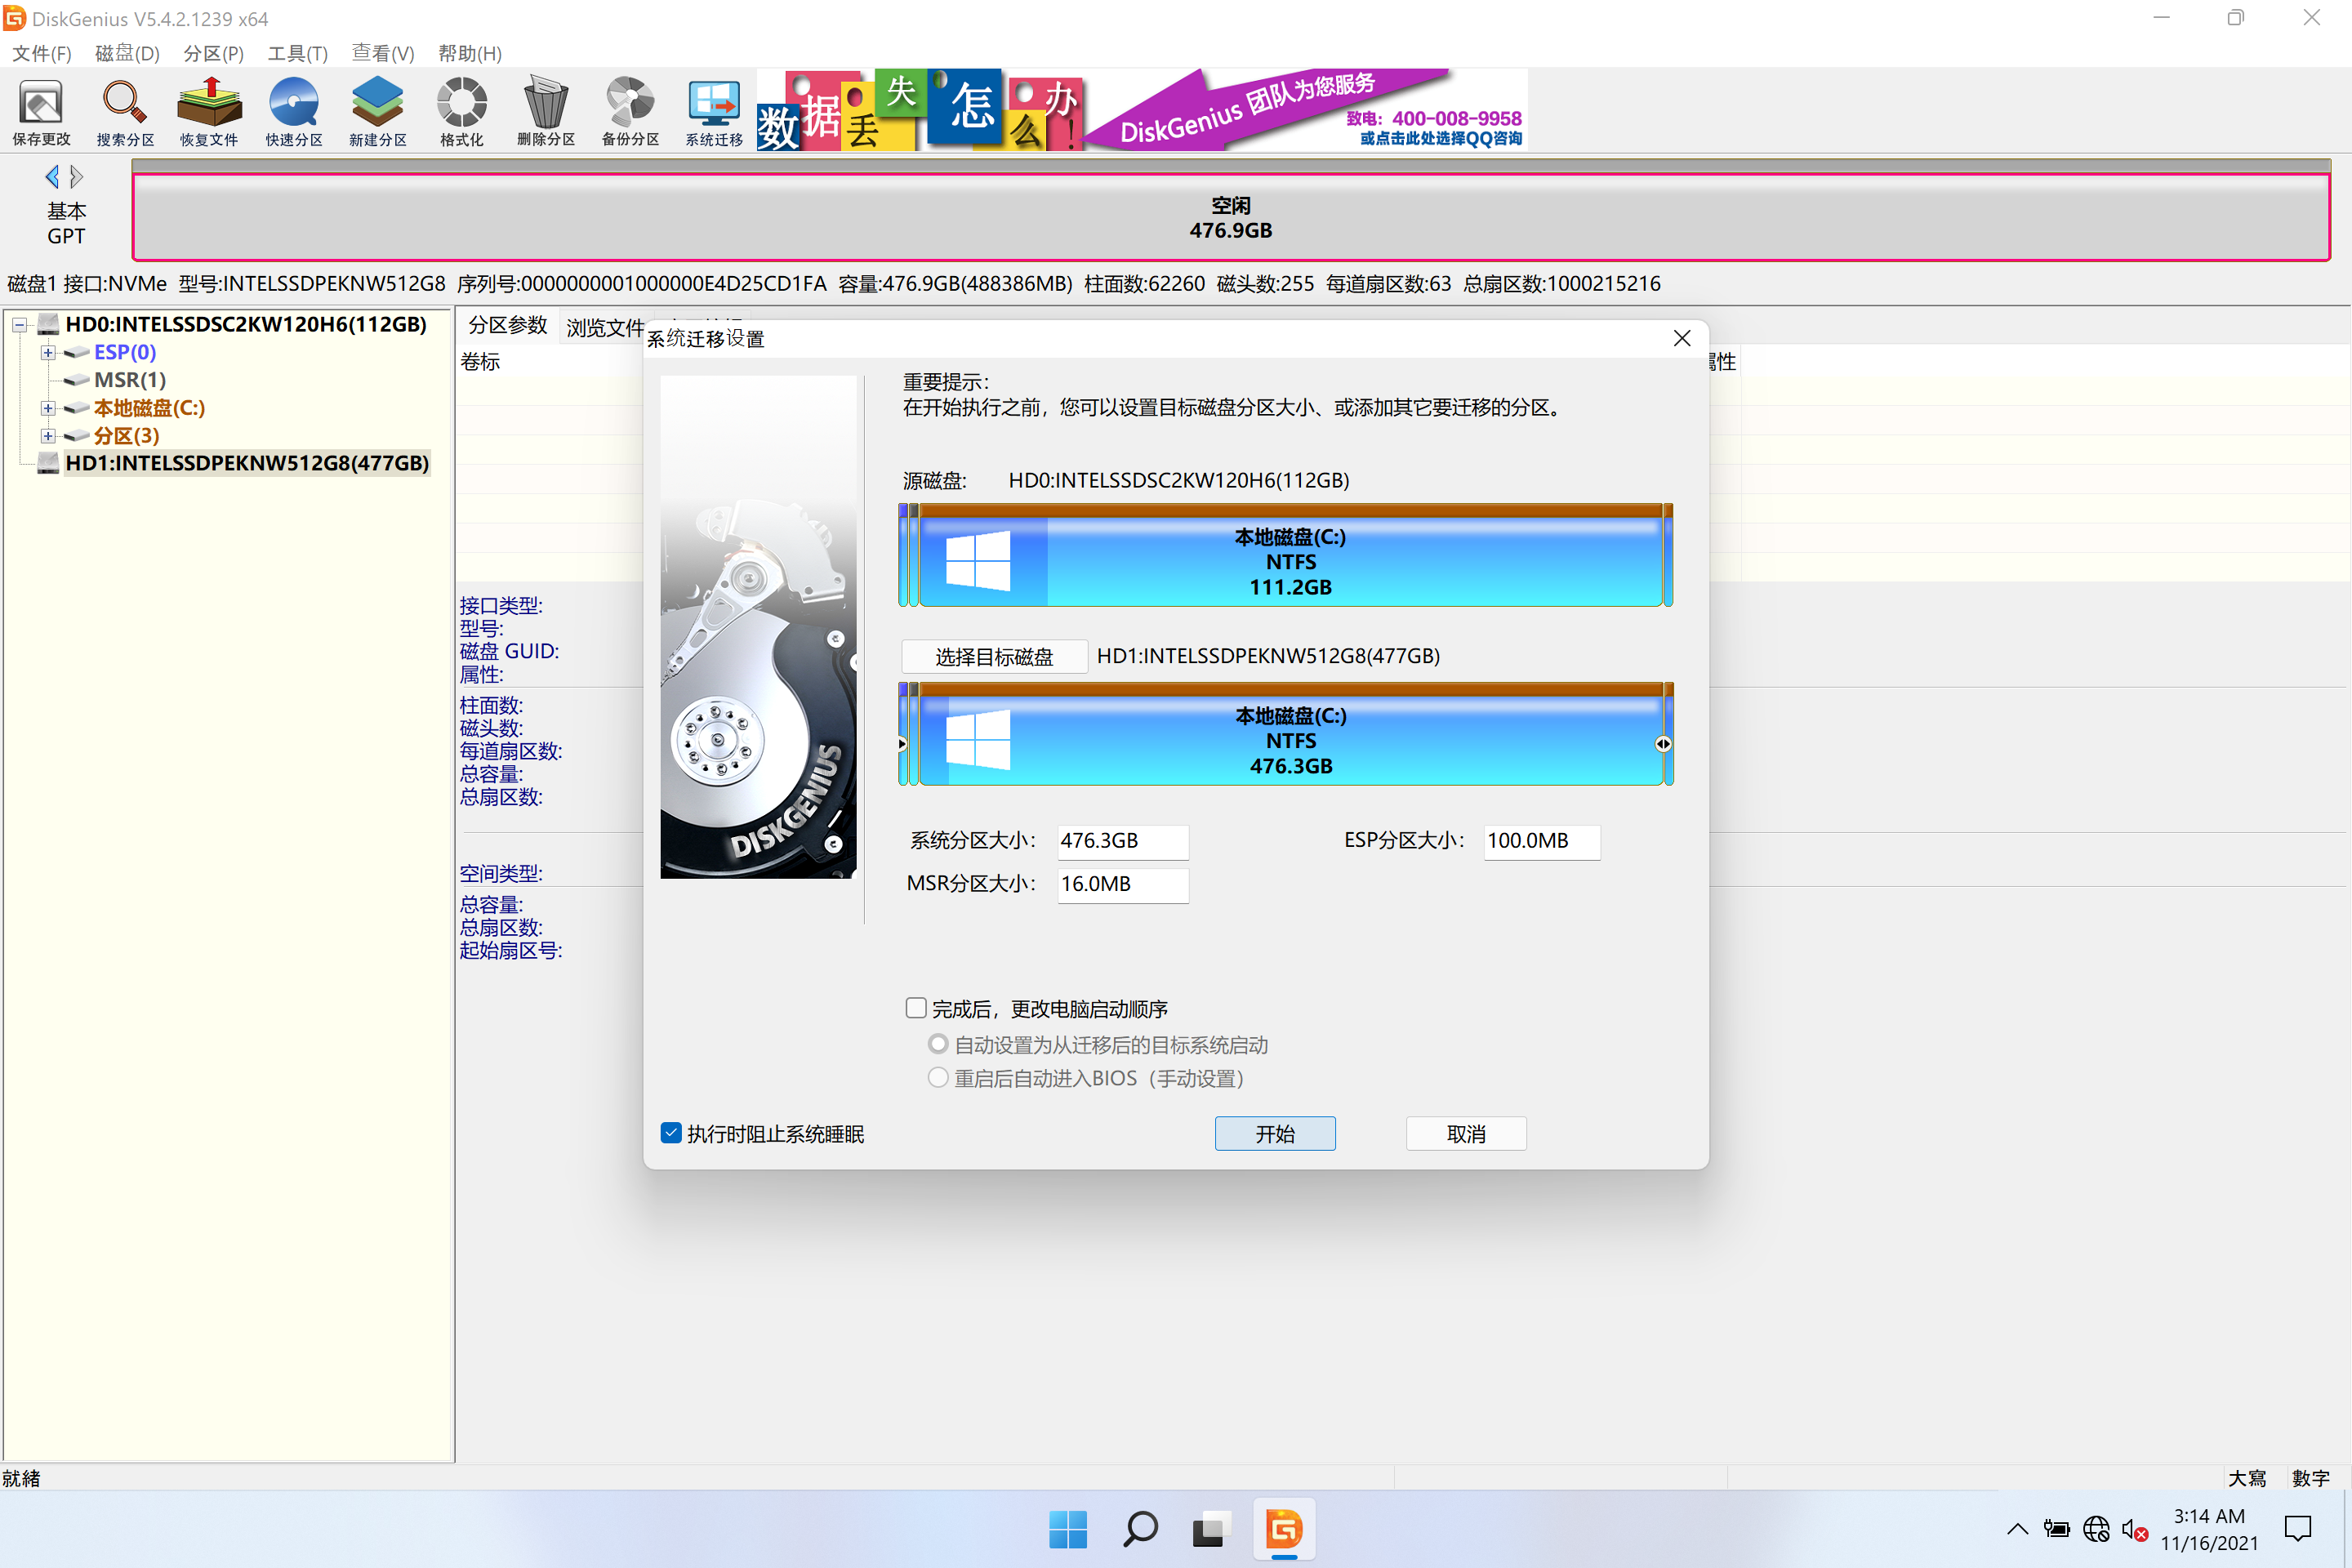Close the 系统迁移设置 dialog

click(x=1682, y=339)
